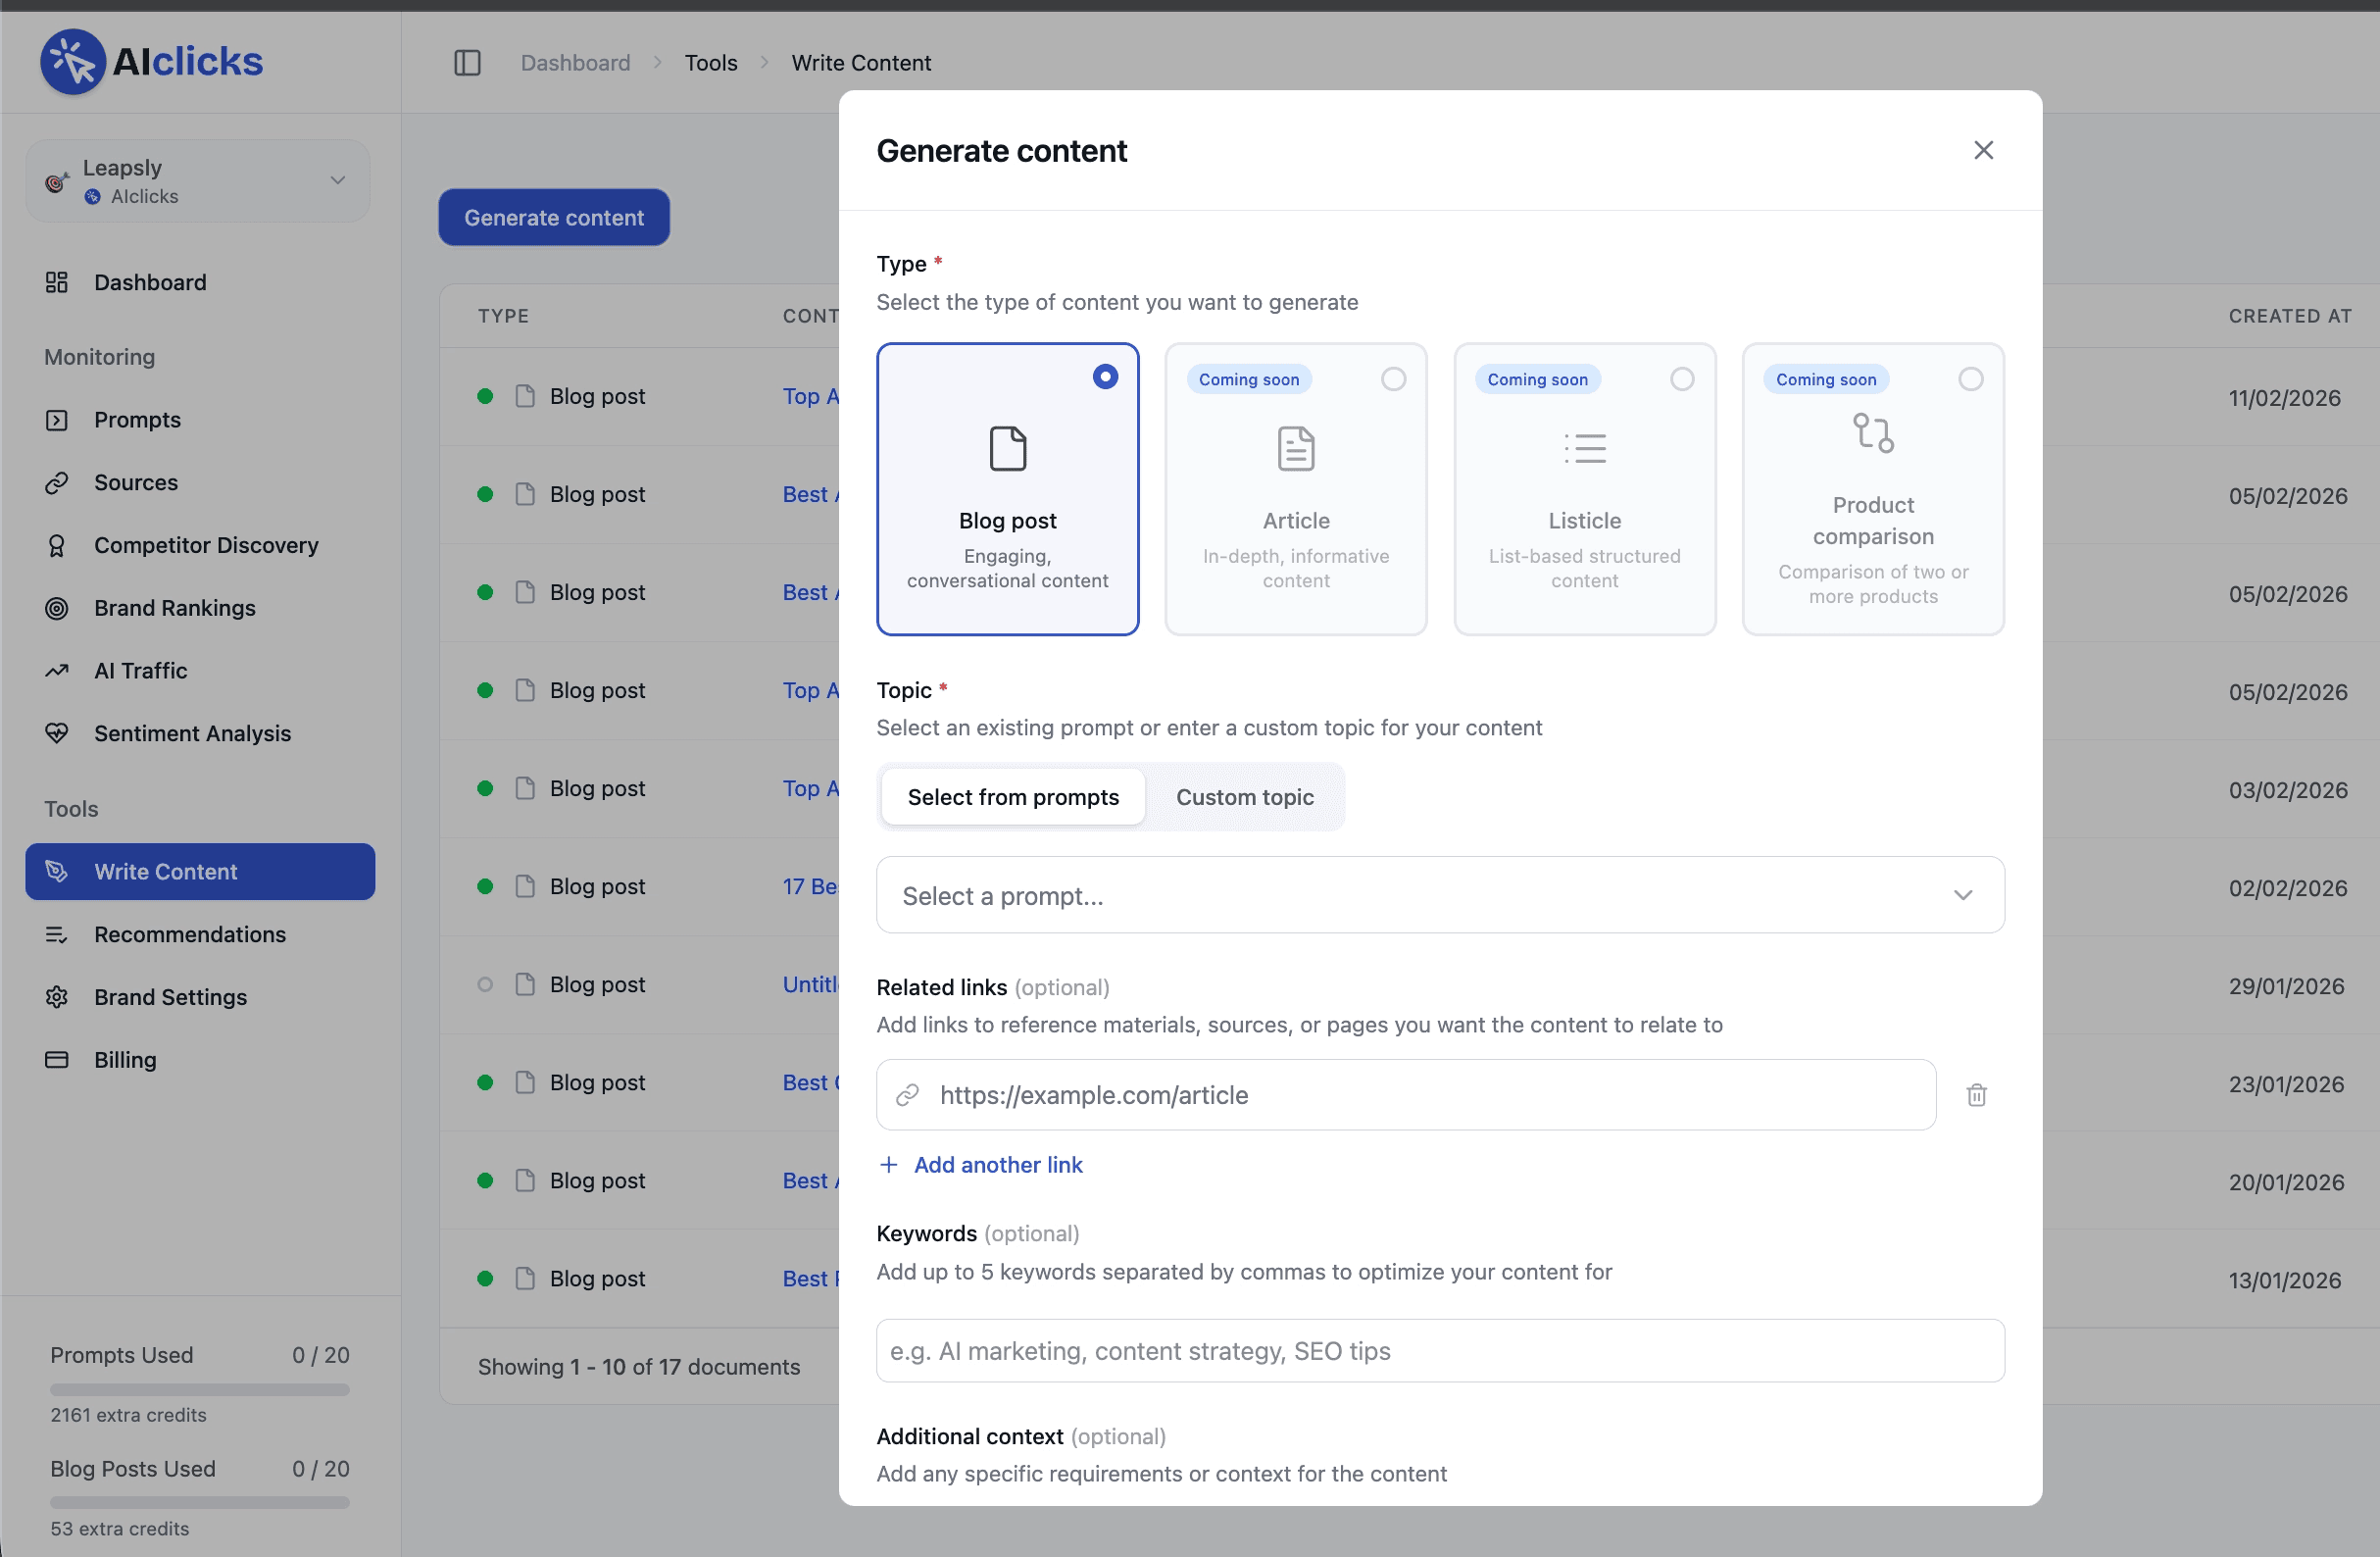Switch to Select from prompts tab

[x=1012, y=797]
